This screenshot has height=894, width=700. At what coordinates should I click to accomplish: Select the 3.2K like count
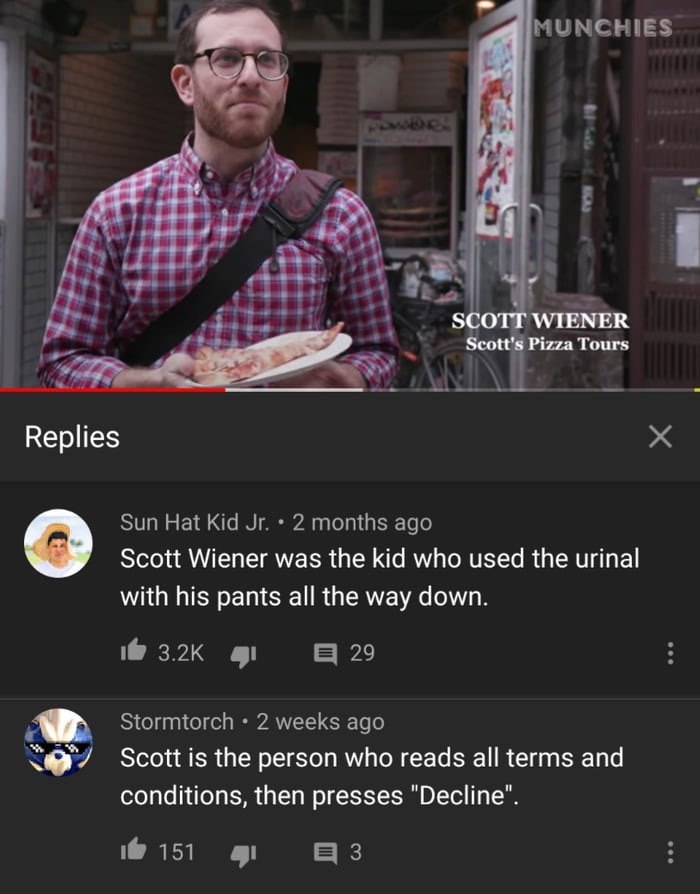click(181, 653)
